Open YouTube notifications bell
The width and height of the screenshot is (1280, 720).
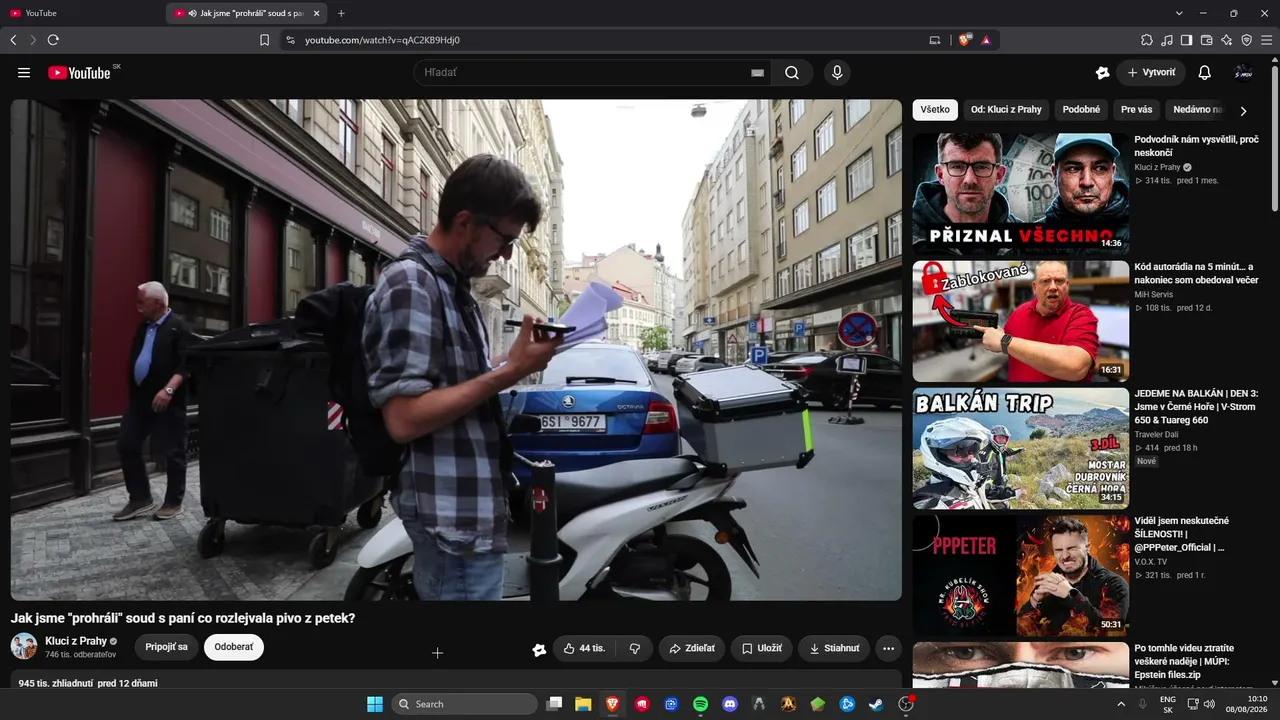(1205, 73)
